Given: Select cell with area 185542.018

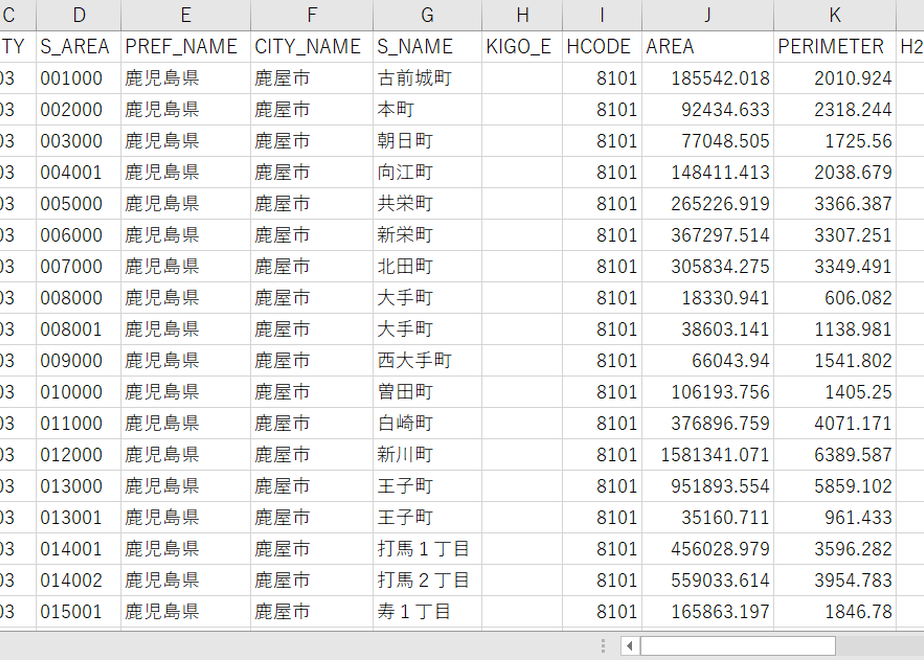Looking at the screenshot, I should (x=708, y=78).
